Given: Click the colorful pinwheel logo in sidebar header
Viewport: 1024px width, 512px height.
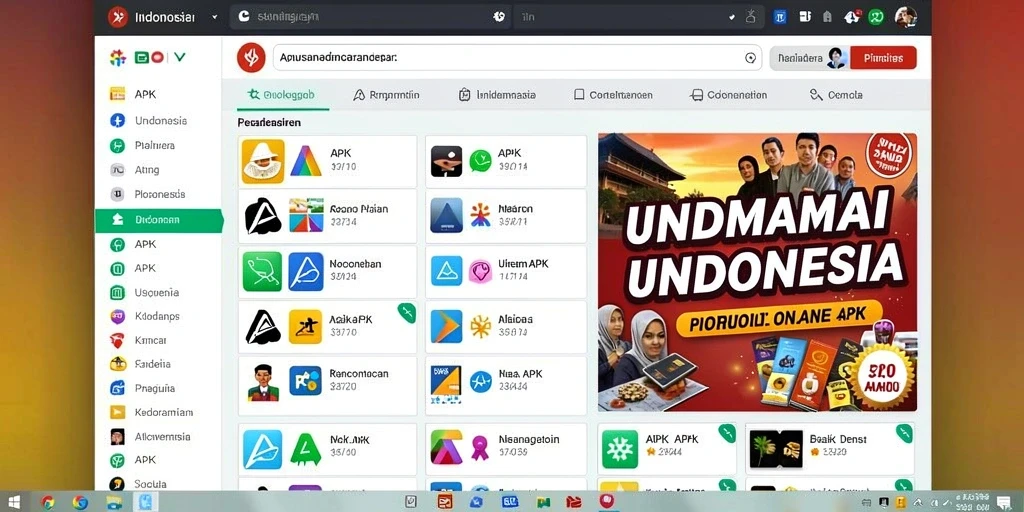Looking at the screenshot, I should [118, 57].
